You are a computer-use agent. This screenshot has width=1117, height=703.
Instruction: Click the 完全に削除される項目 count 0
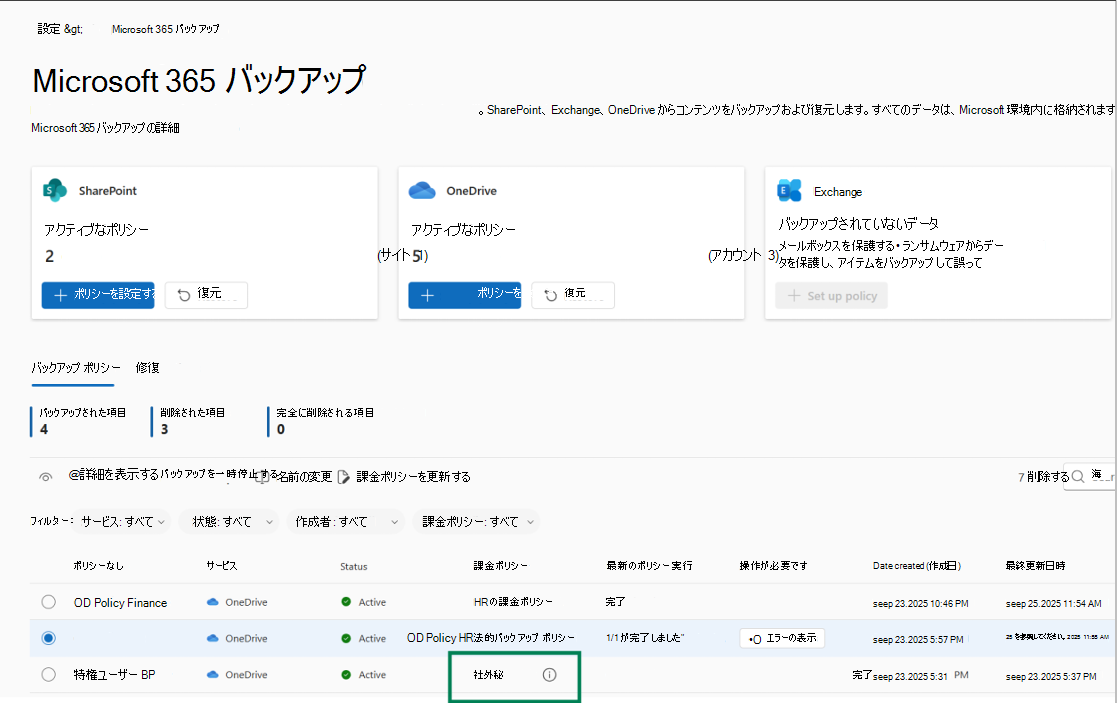[x=281, y=429]
